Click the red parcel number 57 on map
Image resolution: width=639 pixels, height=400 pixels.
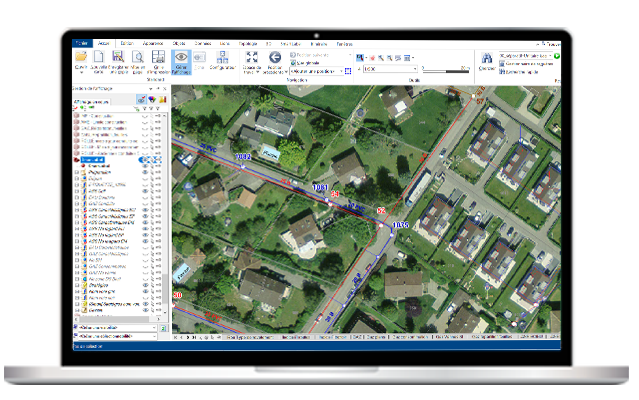point(480,101)
